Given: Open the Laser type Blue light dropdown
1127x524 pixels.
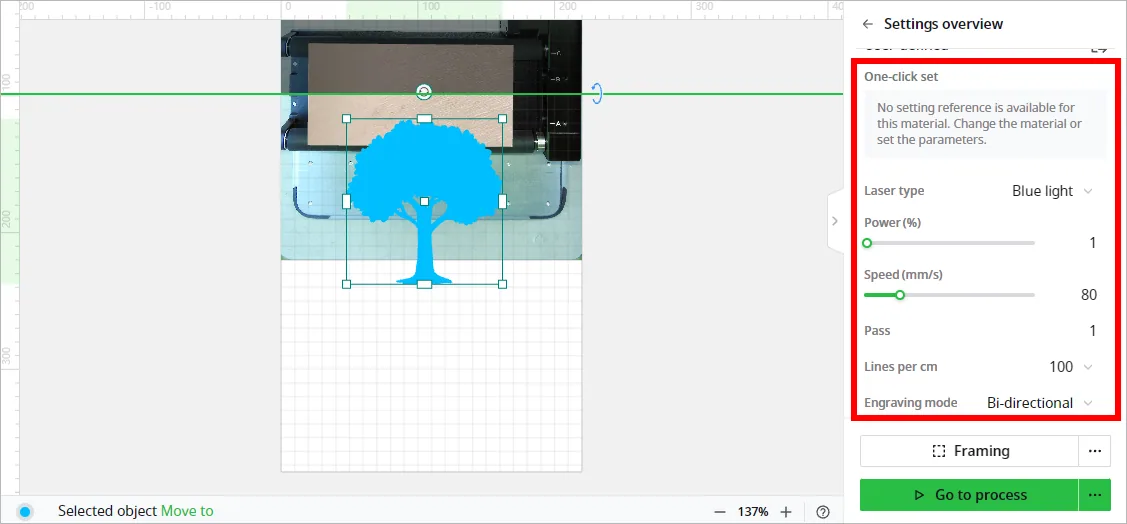Looking at the screenshot, I should [x=1052, y=190].
